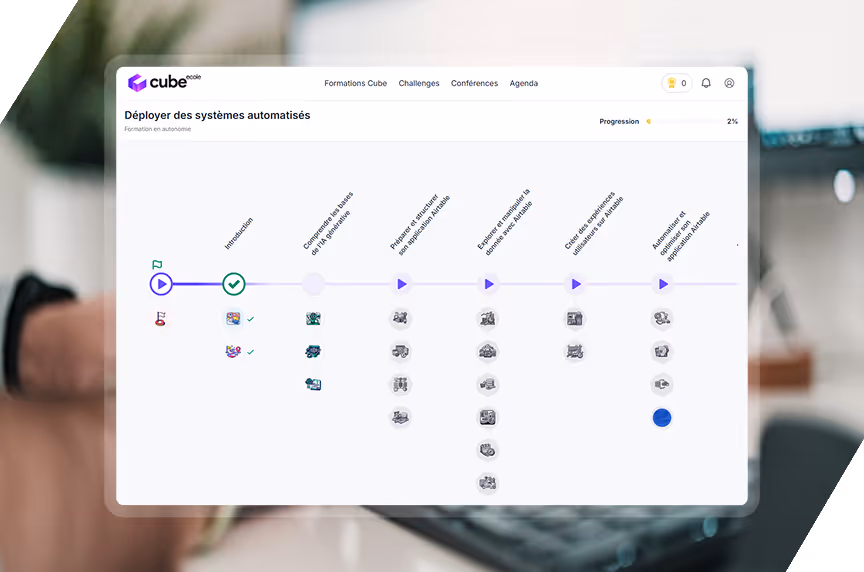Open second lesson under Préparer et structurer
Image resolution: width=864 pixels, height=572 pixels.
click(x=401, y=352)
